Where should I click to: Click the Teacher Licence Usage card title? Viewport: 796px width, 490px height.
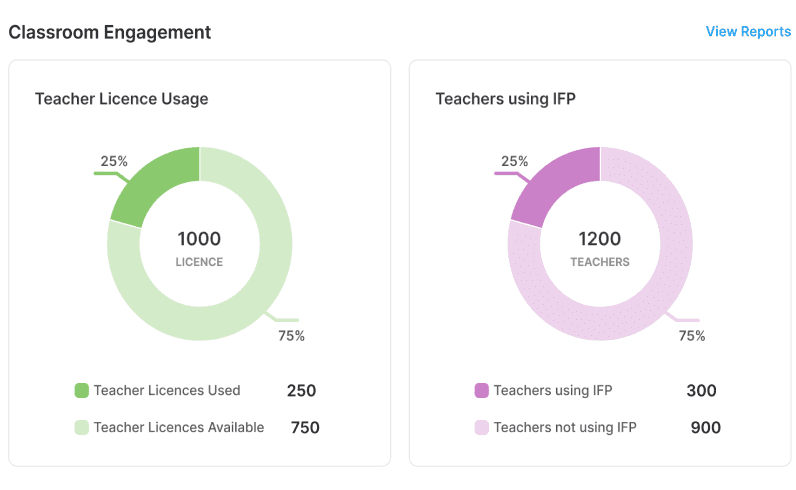(x=121, y=99)
